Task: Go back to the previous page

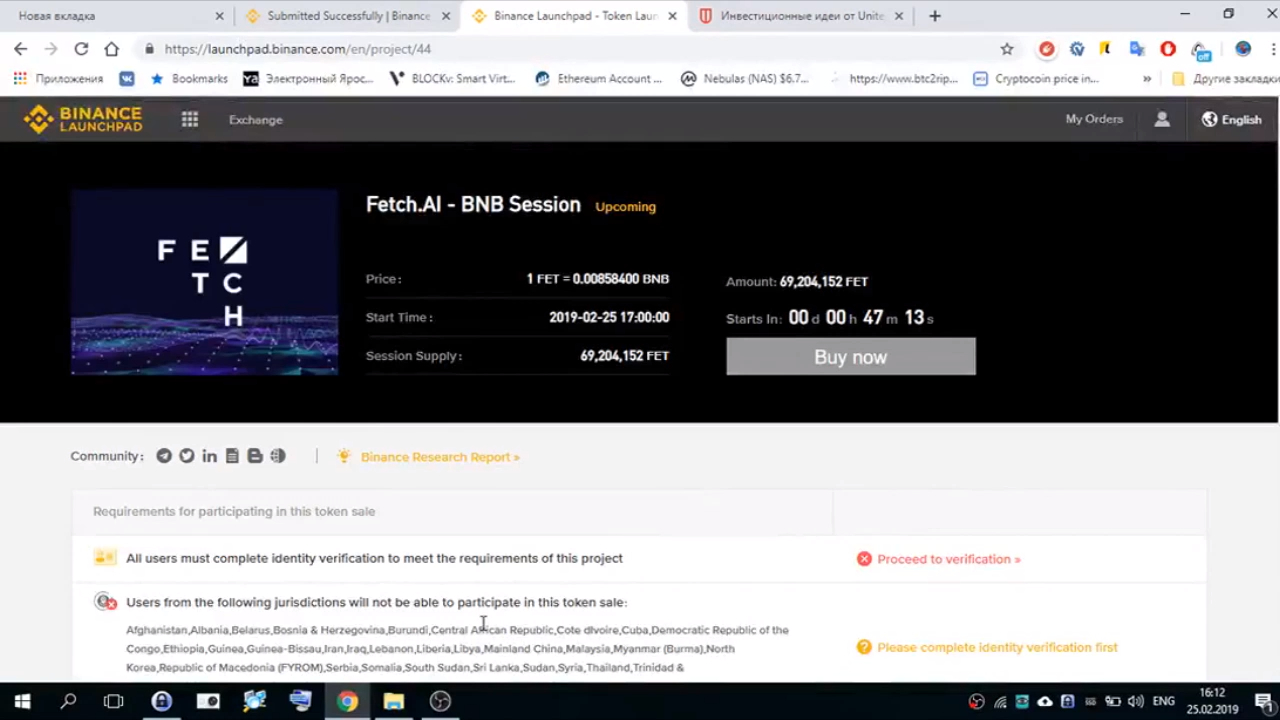Action: click(x=21, y=49)
